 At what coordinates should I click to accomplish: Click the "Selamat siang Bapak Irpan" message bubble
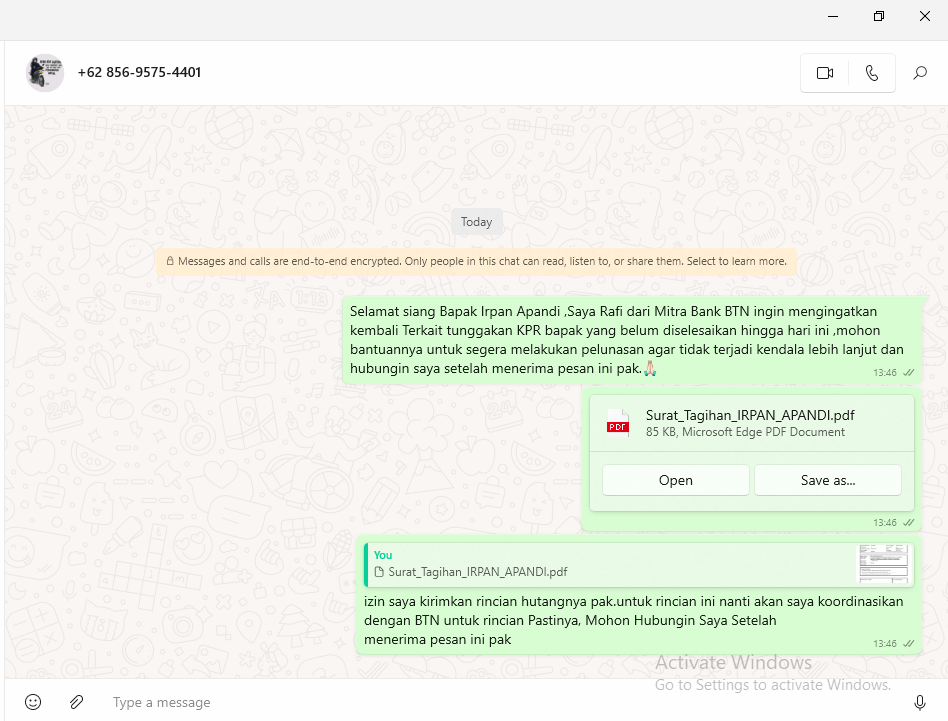click(x=626, y=340)
